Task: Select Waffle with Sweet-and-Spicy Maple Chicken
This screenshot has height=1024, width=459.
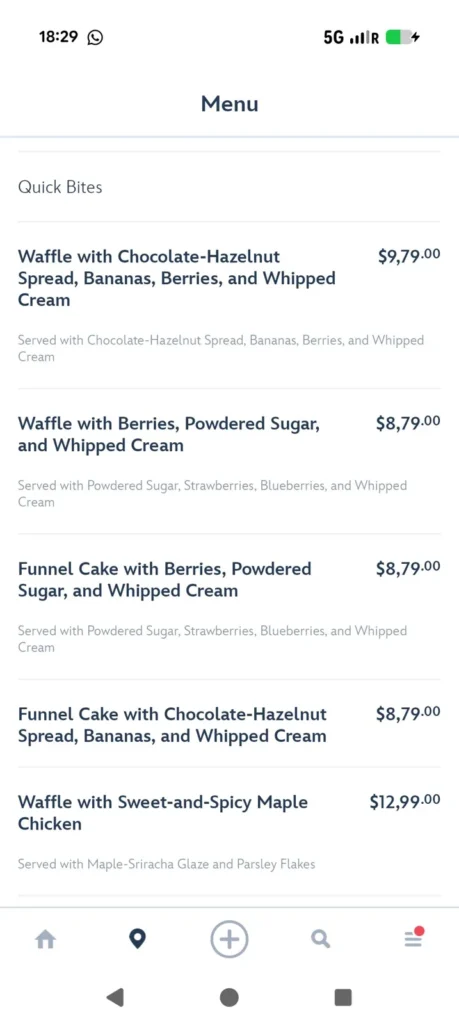Action: (x=229, y=831)
